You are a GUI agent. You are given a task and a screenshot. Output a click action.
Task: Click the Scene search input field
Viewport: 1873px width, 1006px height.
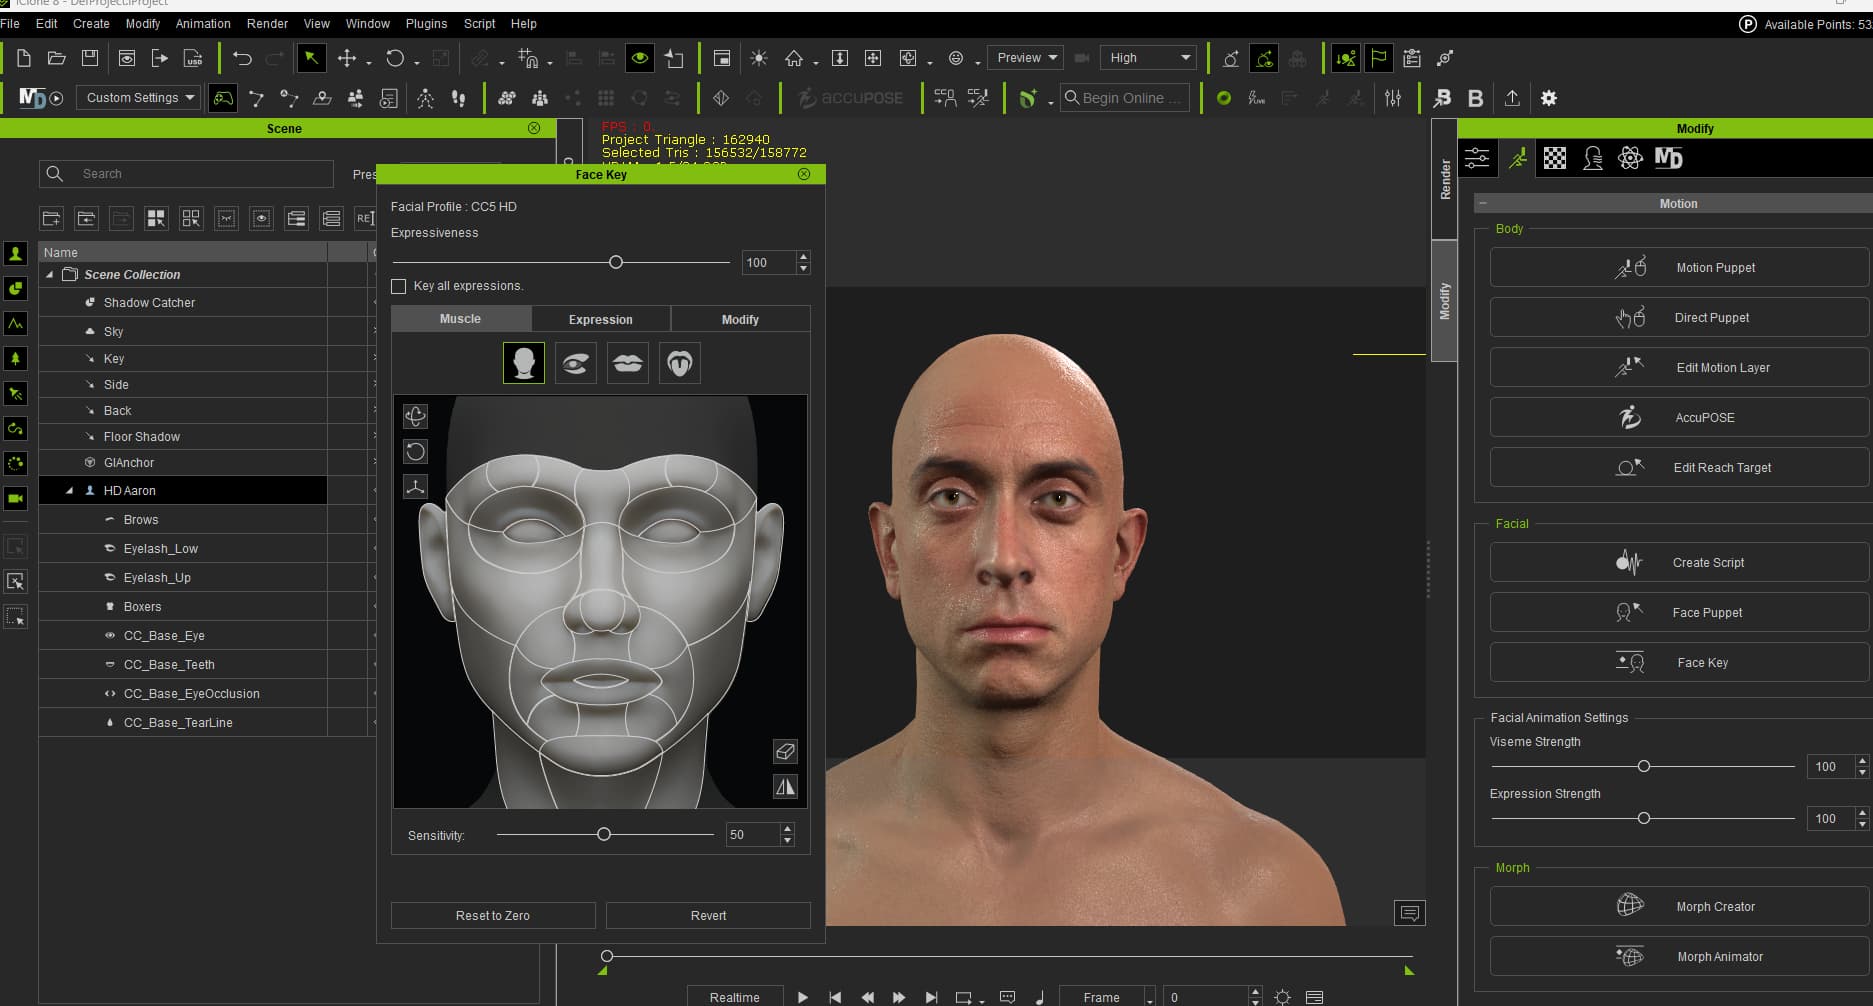tap(186, 174)
